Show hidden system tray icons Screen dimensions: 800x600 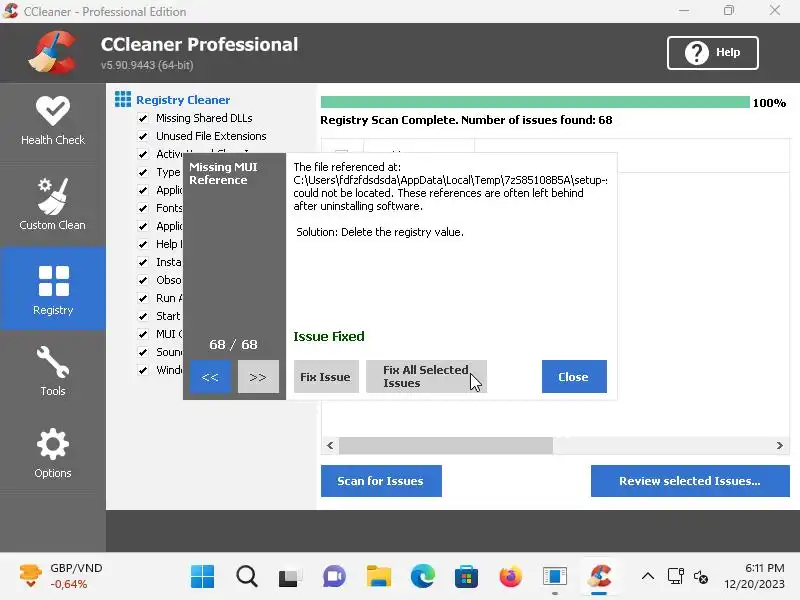(x=648, y=577)
